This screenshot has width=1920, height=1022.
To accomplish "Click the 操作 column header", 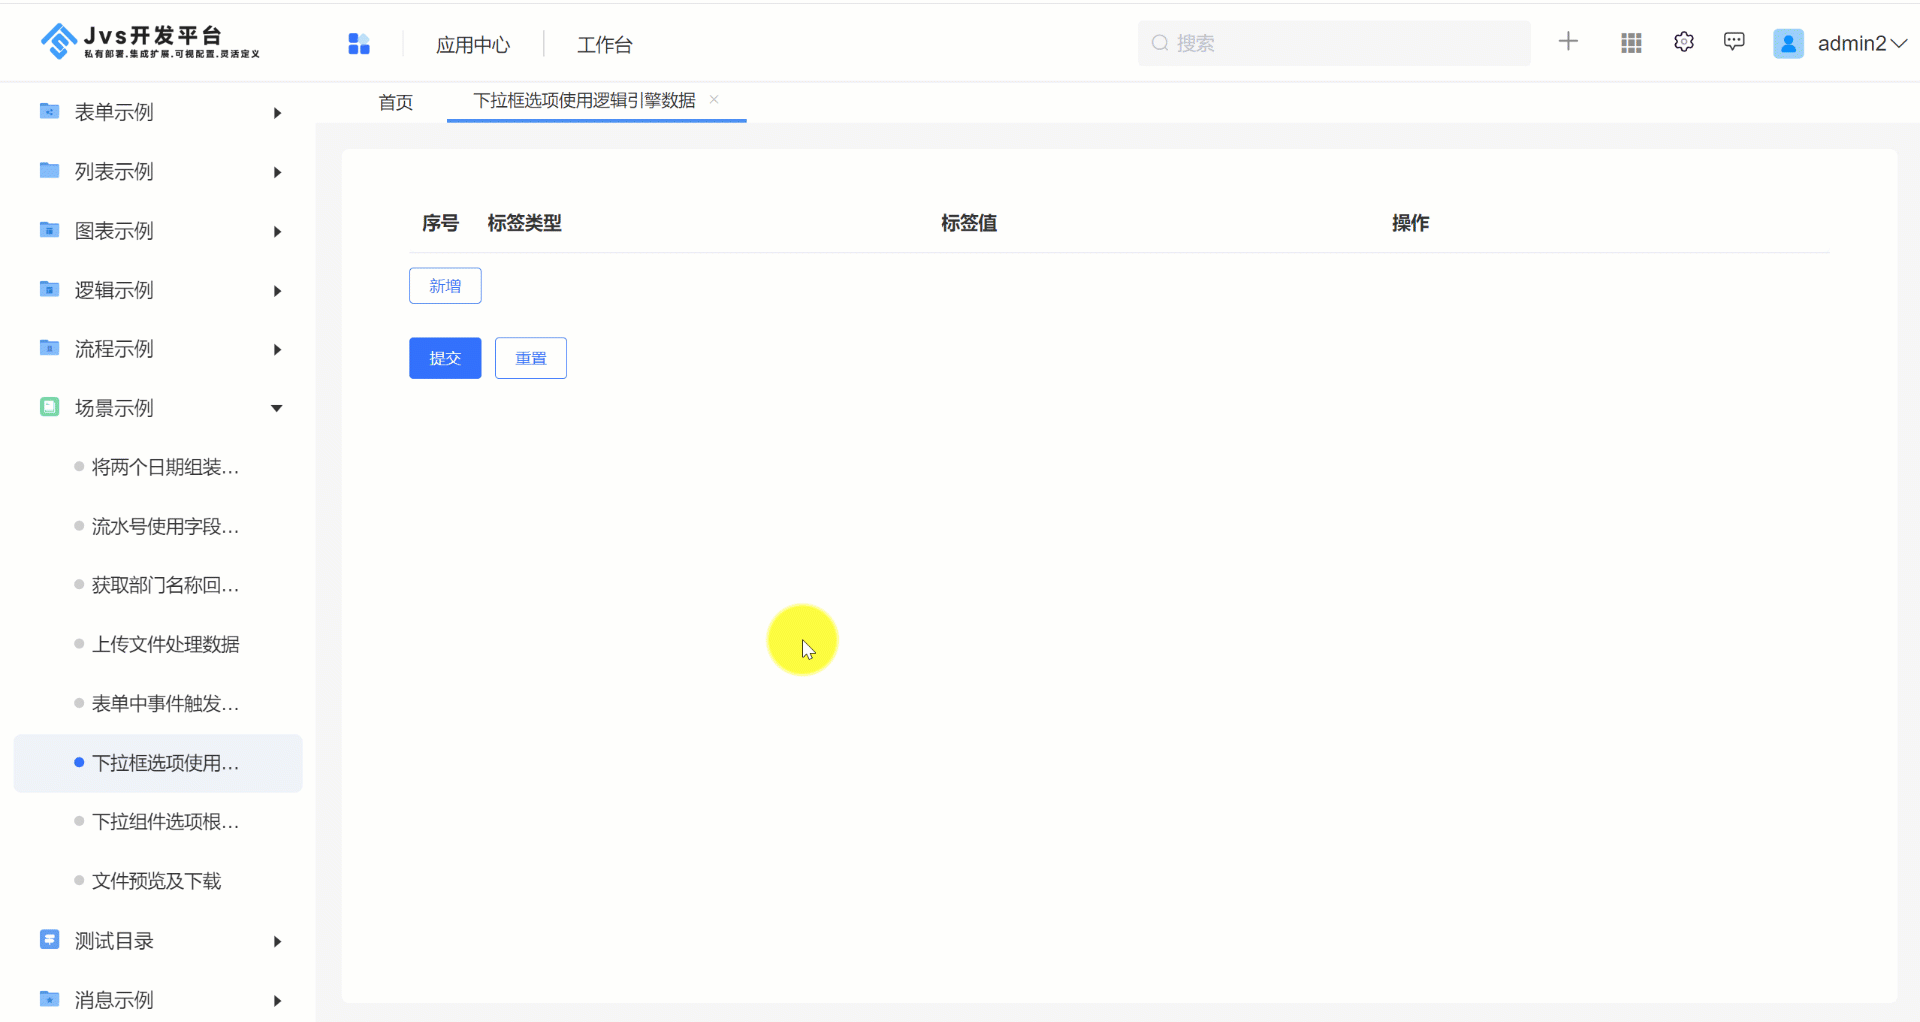I will [1411, 223].
